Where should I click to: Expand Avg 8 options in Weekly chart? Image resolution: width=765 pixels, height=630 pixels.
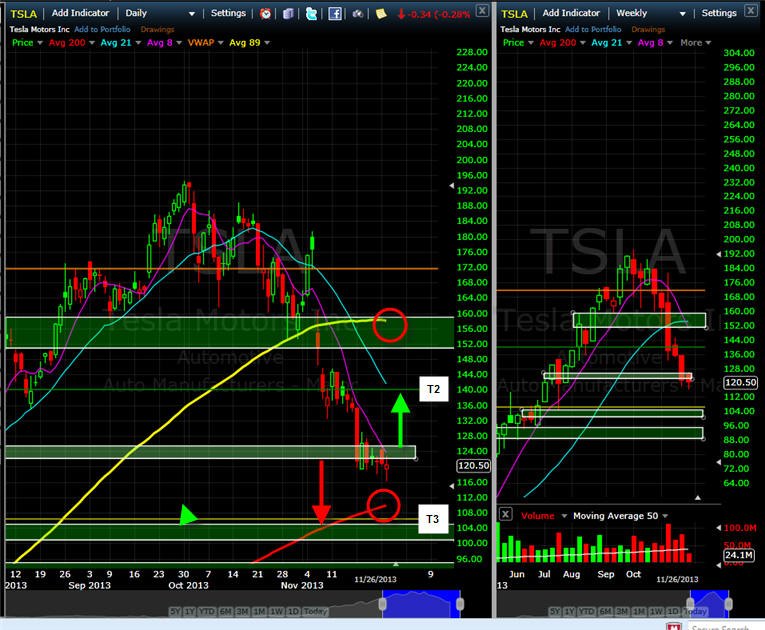coord(670,43)
